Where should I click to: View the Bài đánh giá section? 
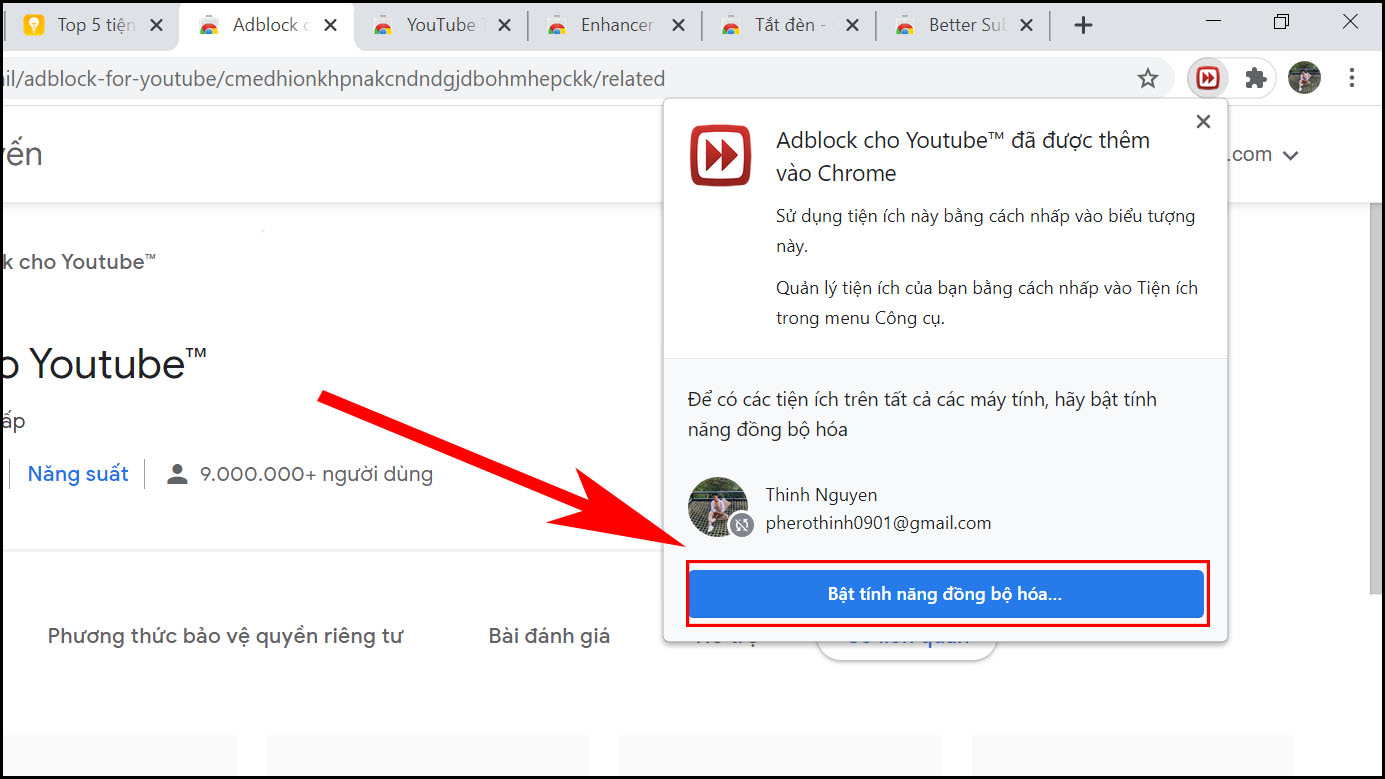(549, 635)
